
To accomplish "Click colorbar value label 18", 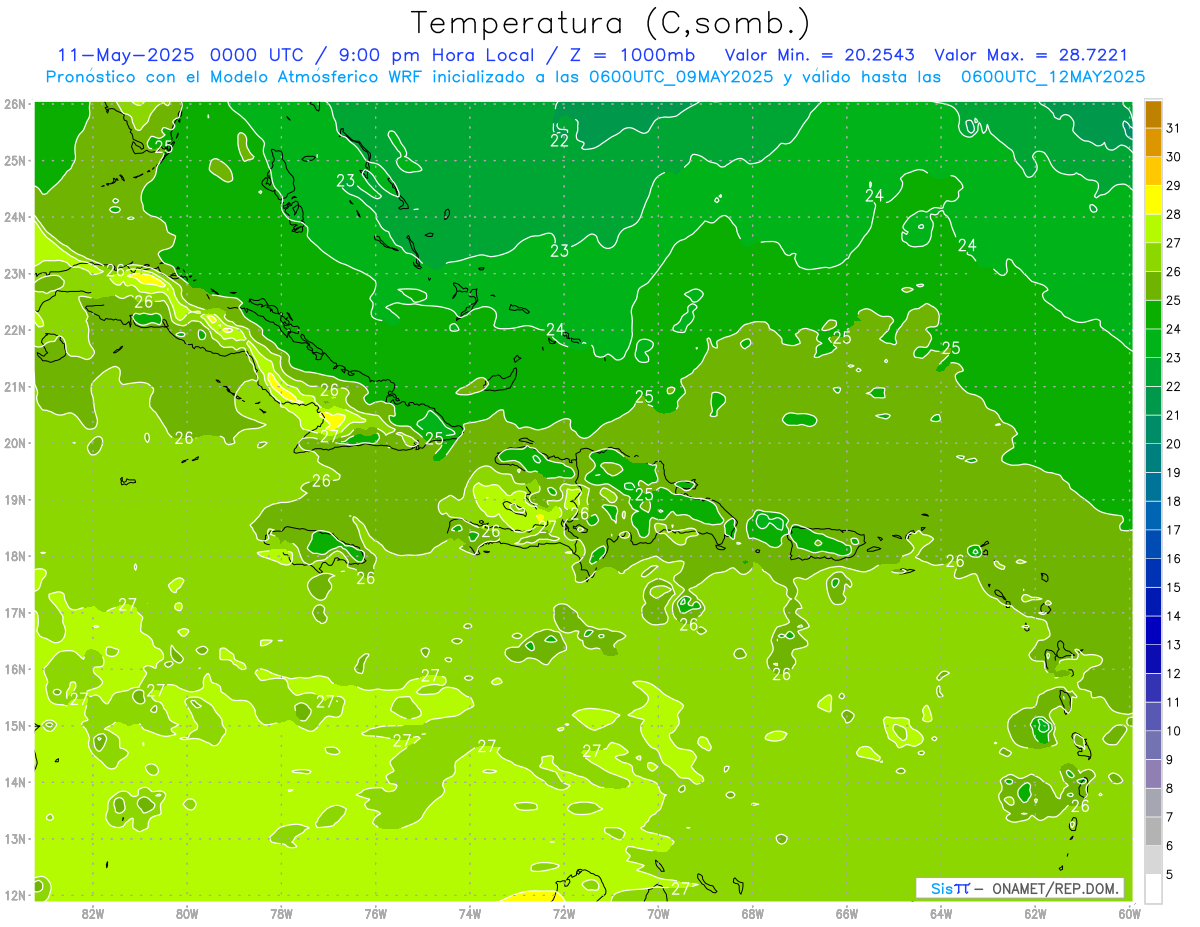I will click(x=1174, y=501).
